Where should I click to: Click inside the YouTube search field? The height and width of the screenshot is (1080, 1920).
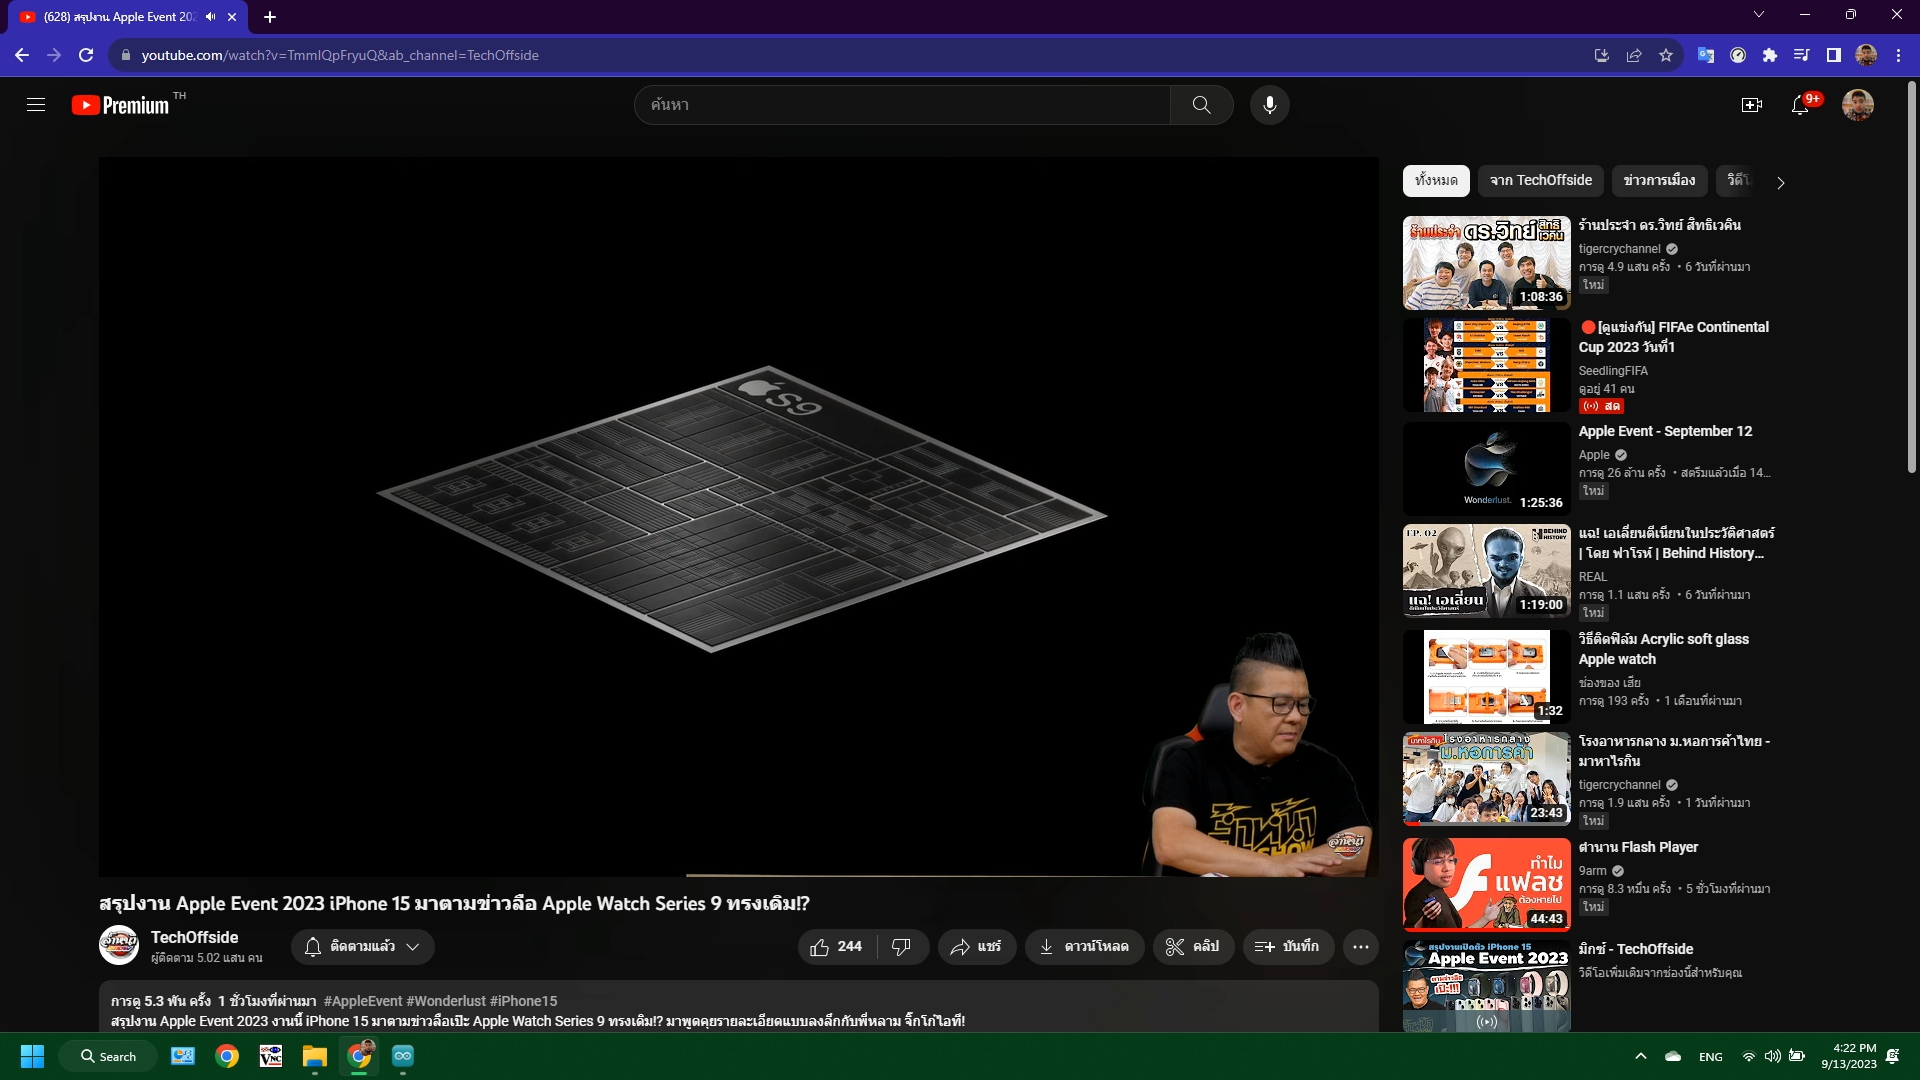[902, 105]
